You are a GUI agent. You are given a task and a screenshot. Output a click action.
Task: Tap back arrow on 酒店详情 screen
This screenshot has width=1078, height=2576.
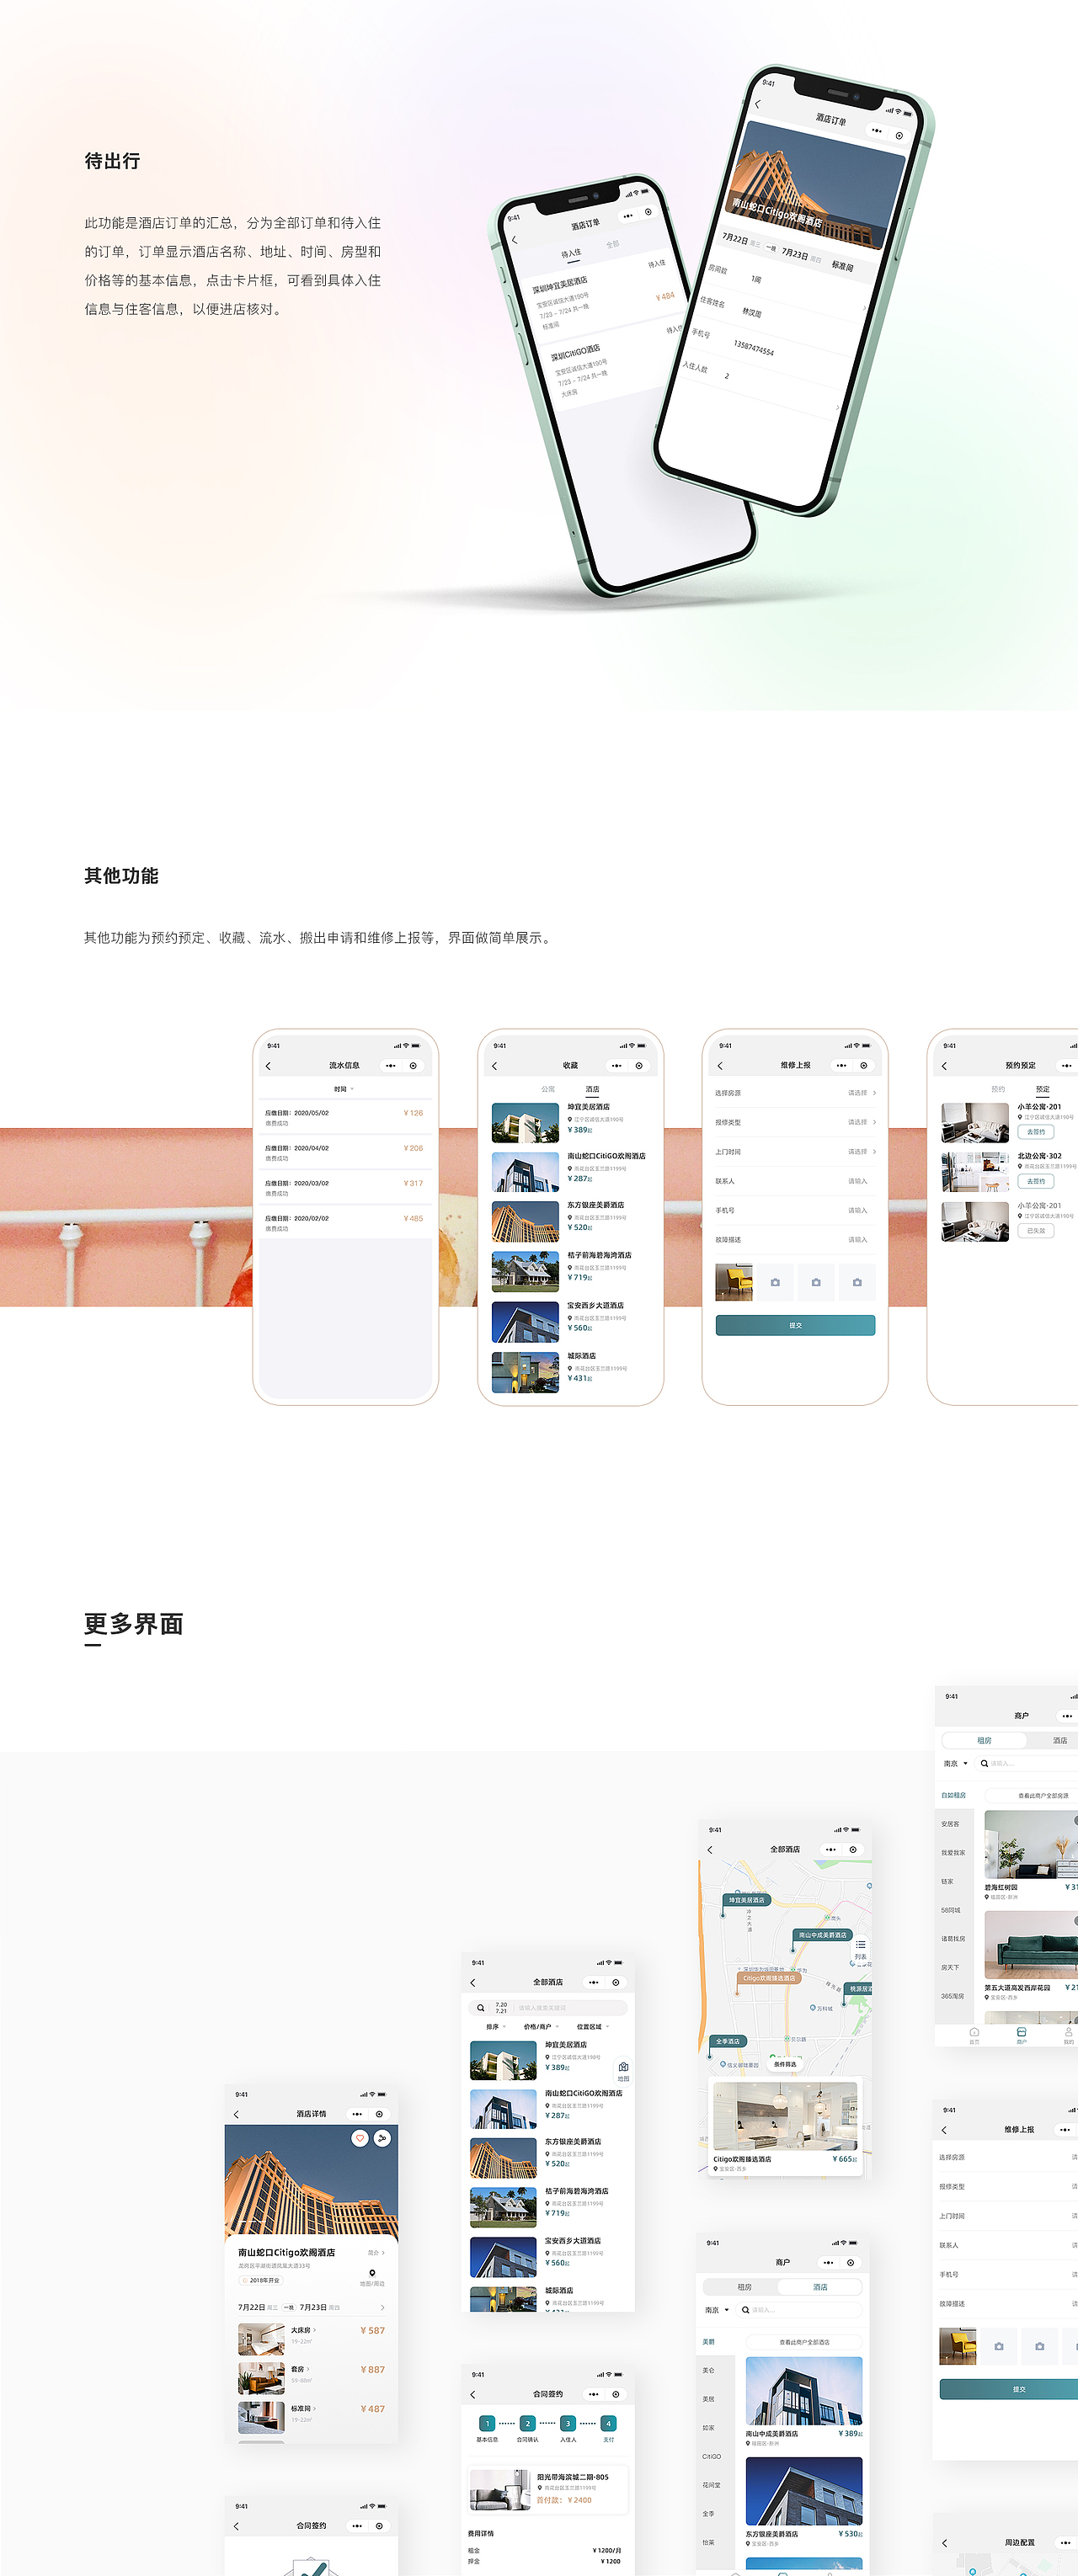pyautogui.click(x=236, y=2114)
